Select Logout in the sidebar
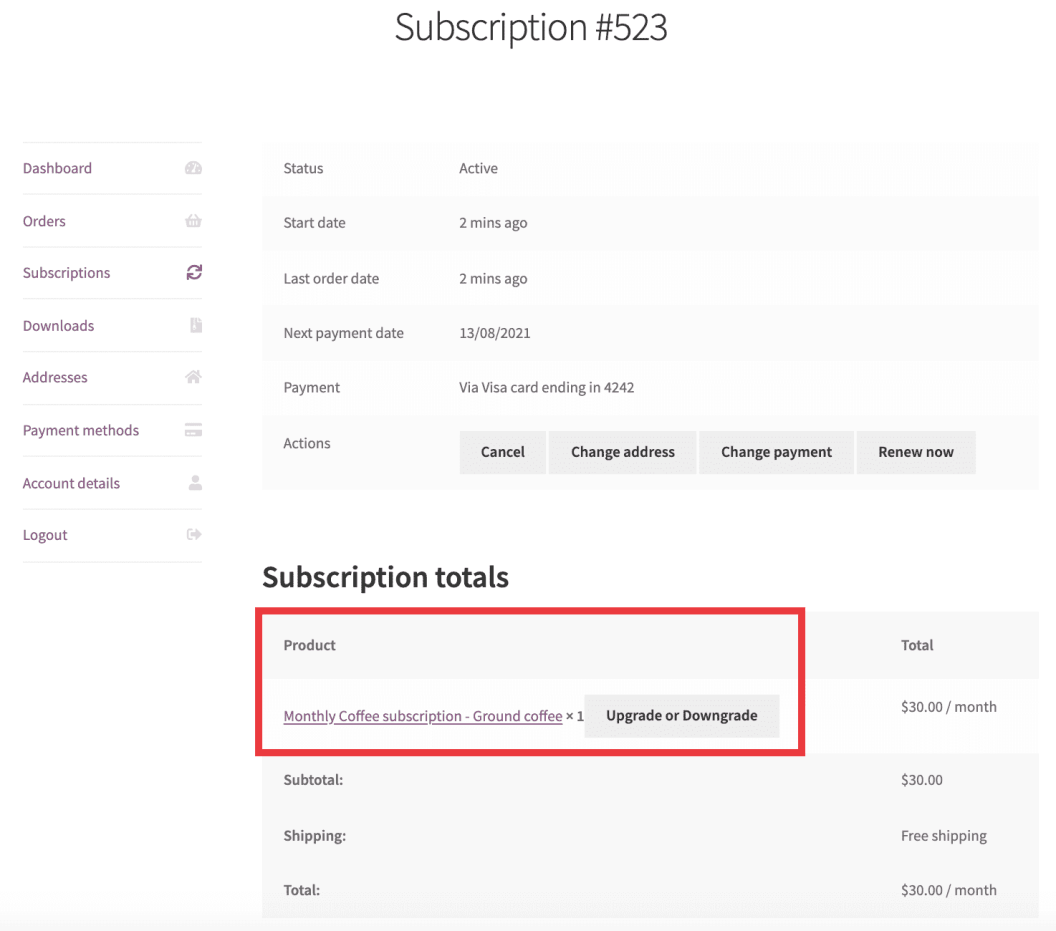Viewport: 1056px width, 931px height. point(44,534)
